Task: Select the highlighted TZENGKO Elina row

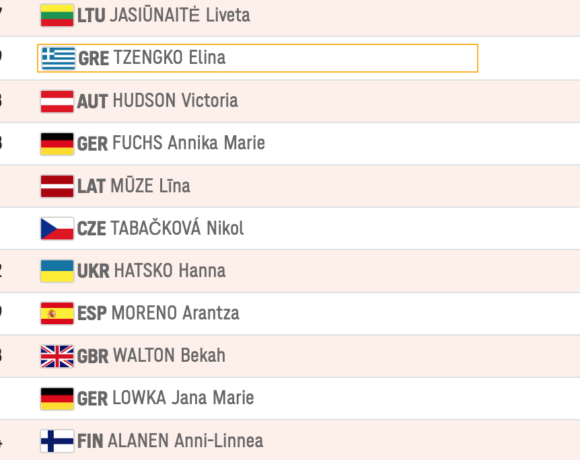Action: (x=257, y=58)
